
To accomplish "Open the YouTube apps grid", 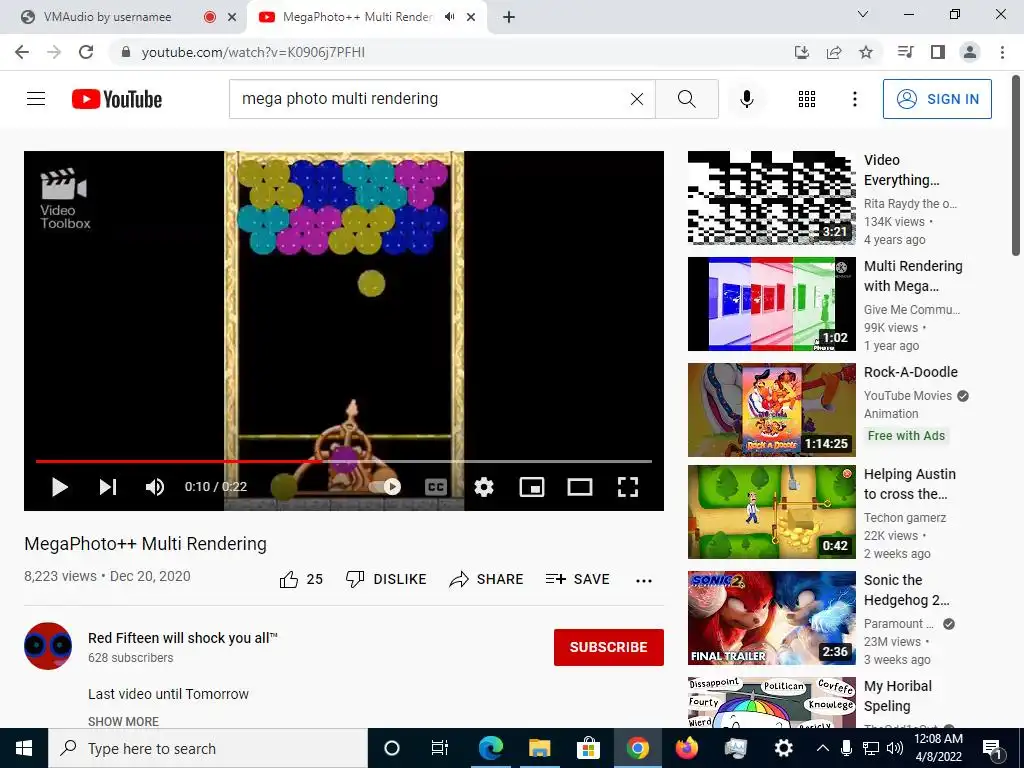I will (807, 99).
